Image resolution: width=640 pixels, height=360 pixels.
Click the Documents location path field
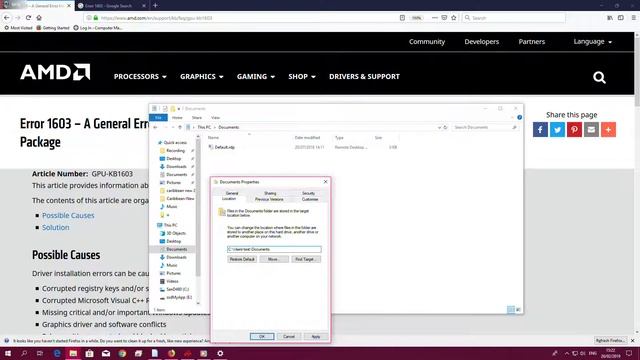coord(274,249)
